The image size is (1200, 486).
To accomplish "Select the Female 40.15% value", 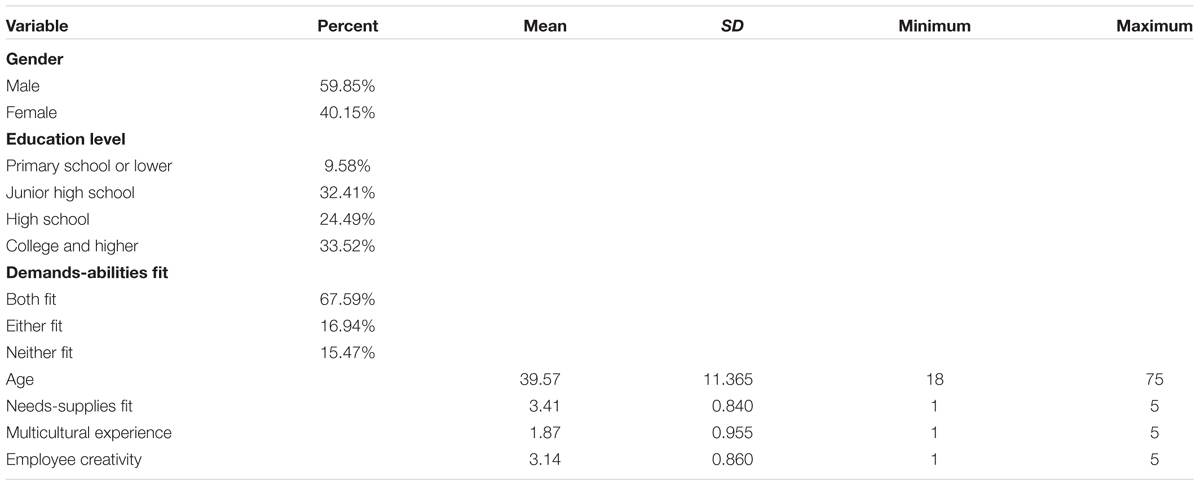I will click(347, 113).
